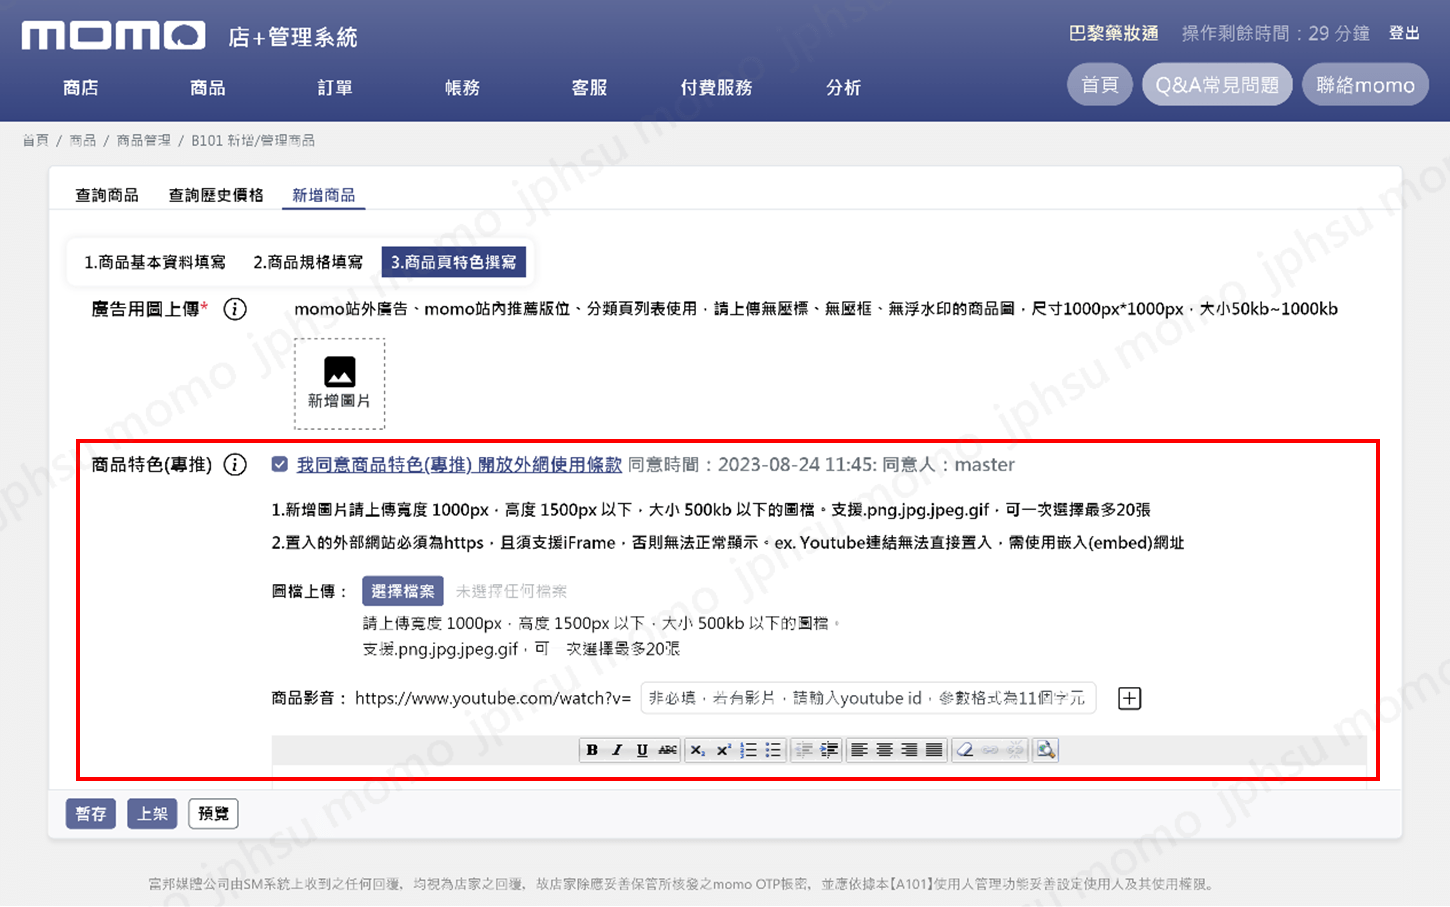Click the 預覽 button

[x=213, y=814]
